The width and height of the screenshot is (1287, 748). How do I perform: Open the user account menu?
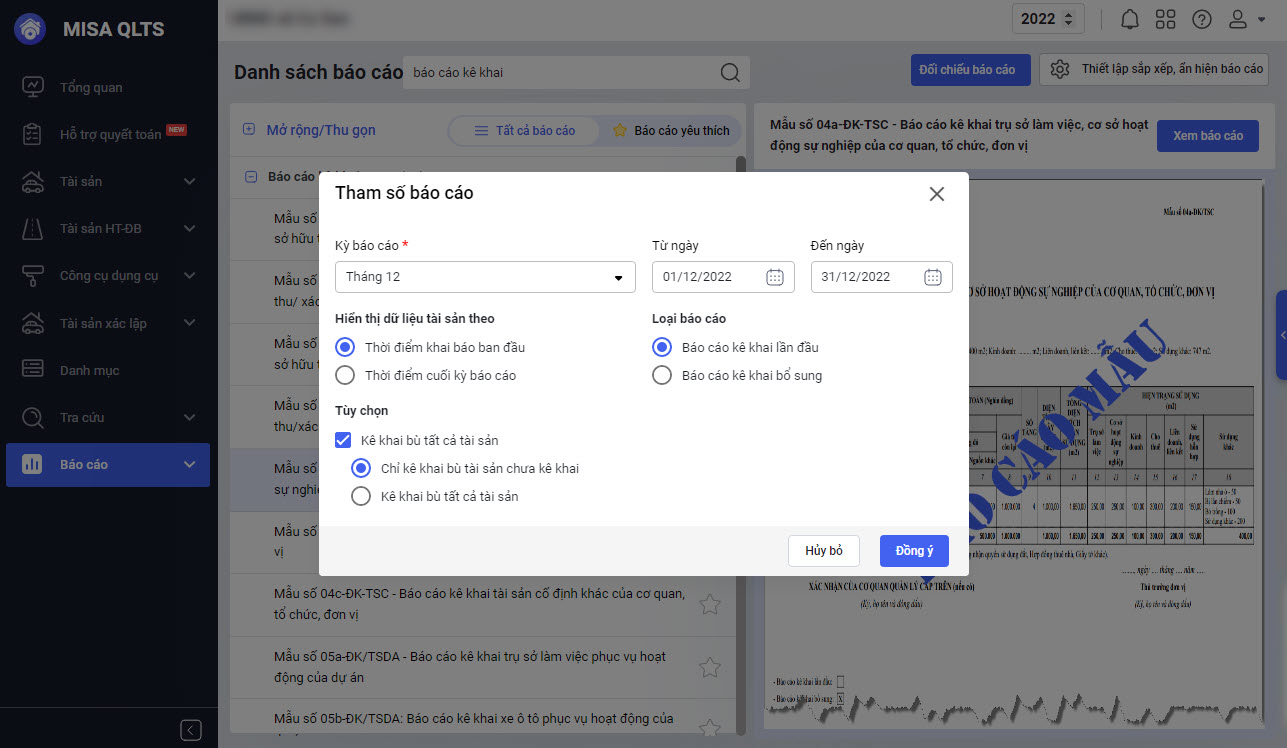click(x=1246, y=19)
